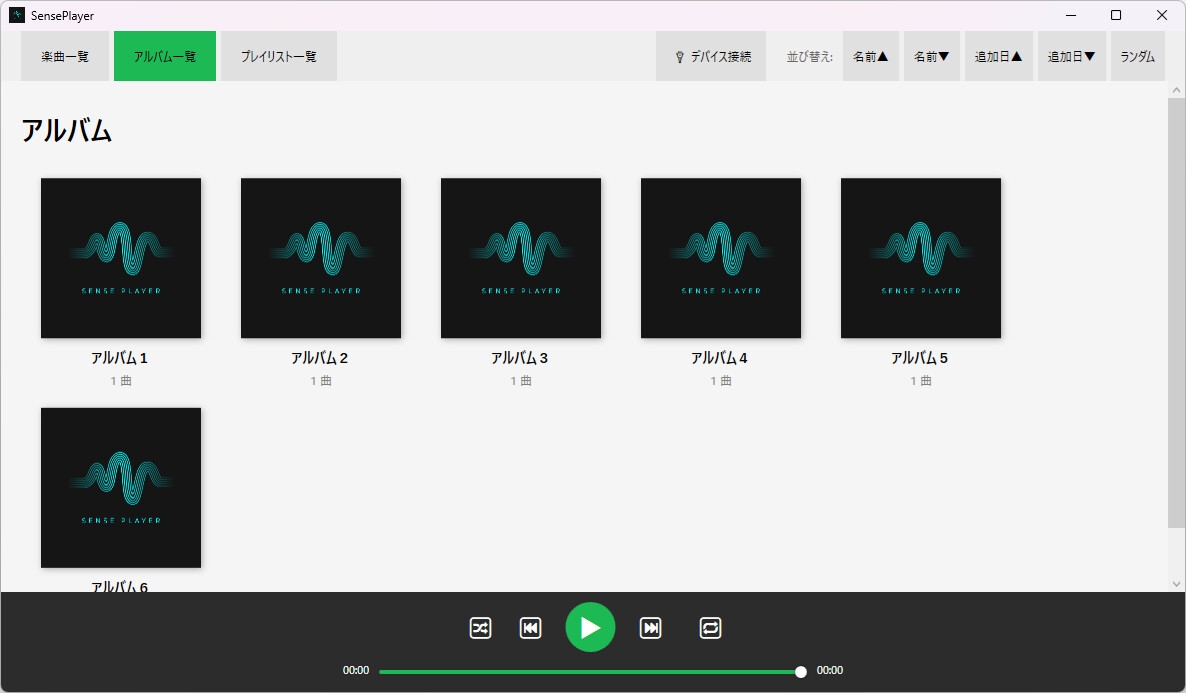Select the アルバム 5 album artwork
The width and height of the screenshot is (1186, 693).
coord(920,257)
